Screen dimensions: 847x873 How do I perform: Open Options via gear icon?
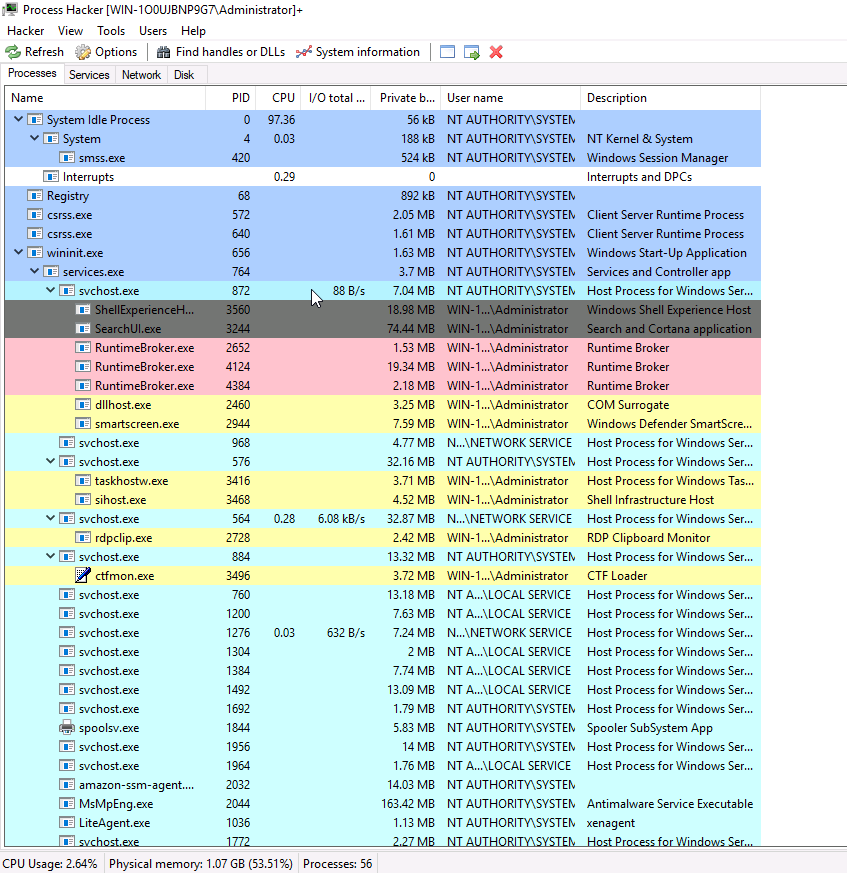83,52
